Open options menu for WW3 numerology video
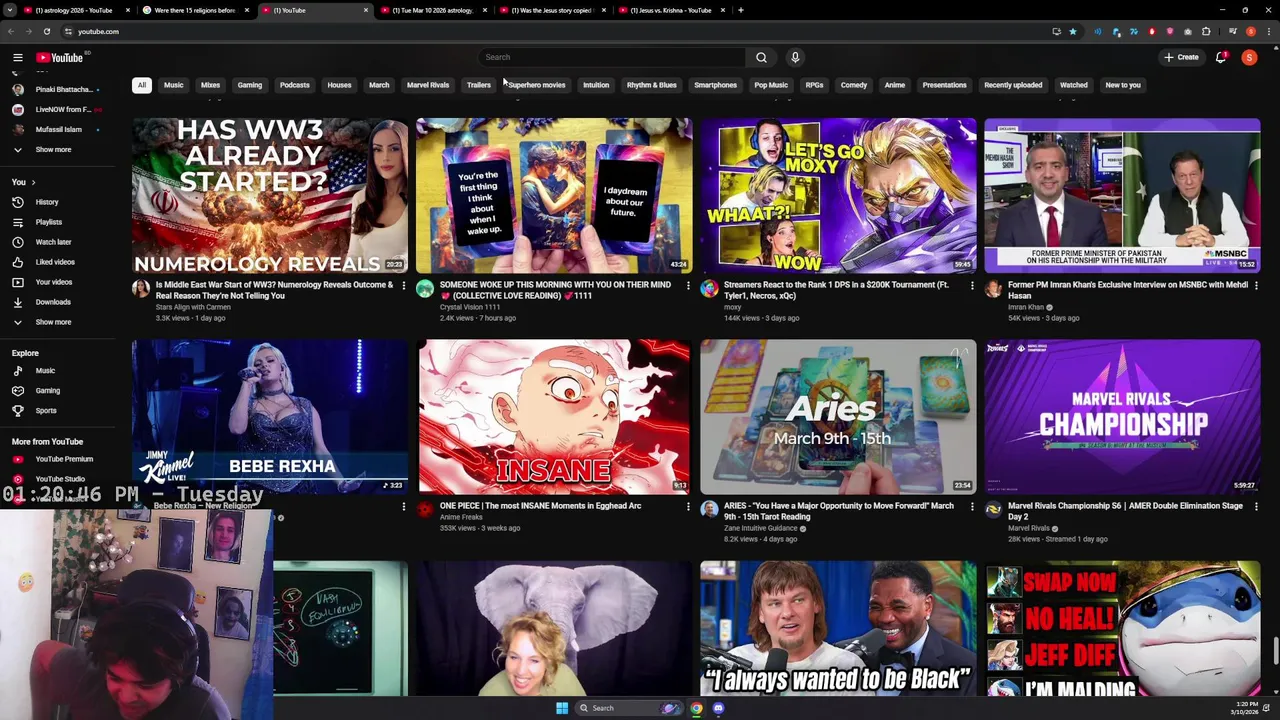This screenshot has height=720, width=1280. tap(404, 286)
